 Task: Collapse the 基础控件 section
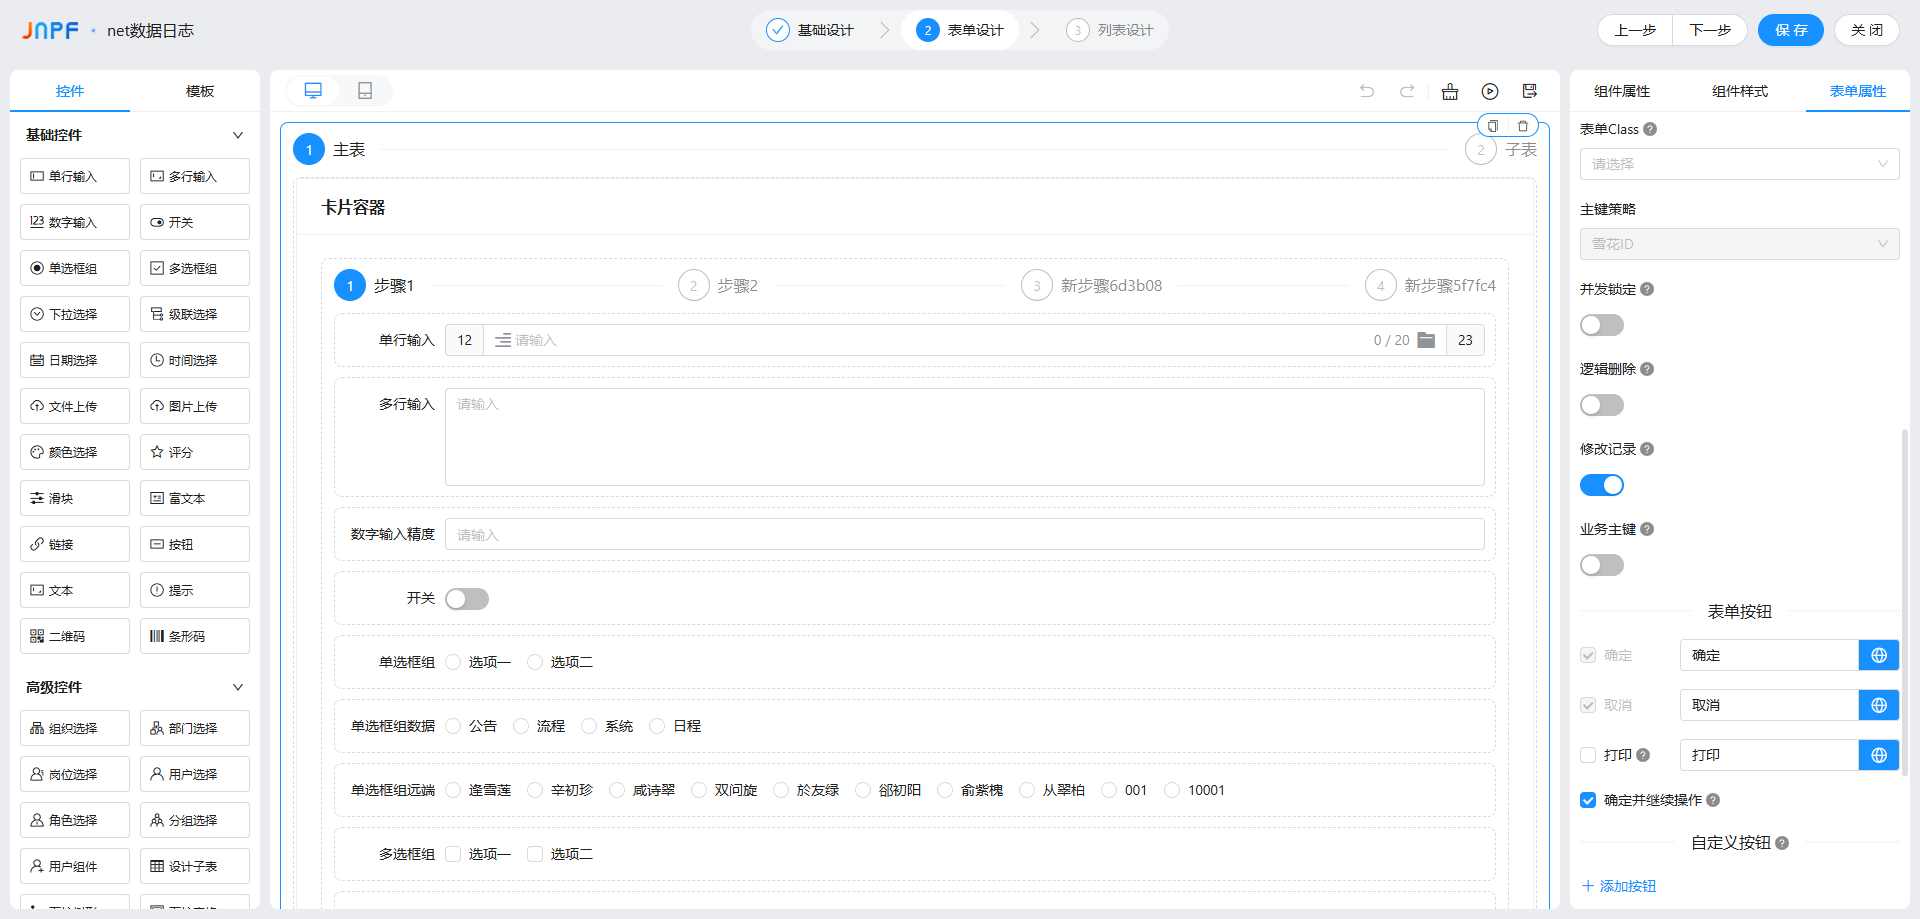[238, 135]
